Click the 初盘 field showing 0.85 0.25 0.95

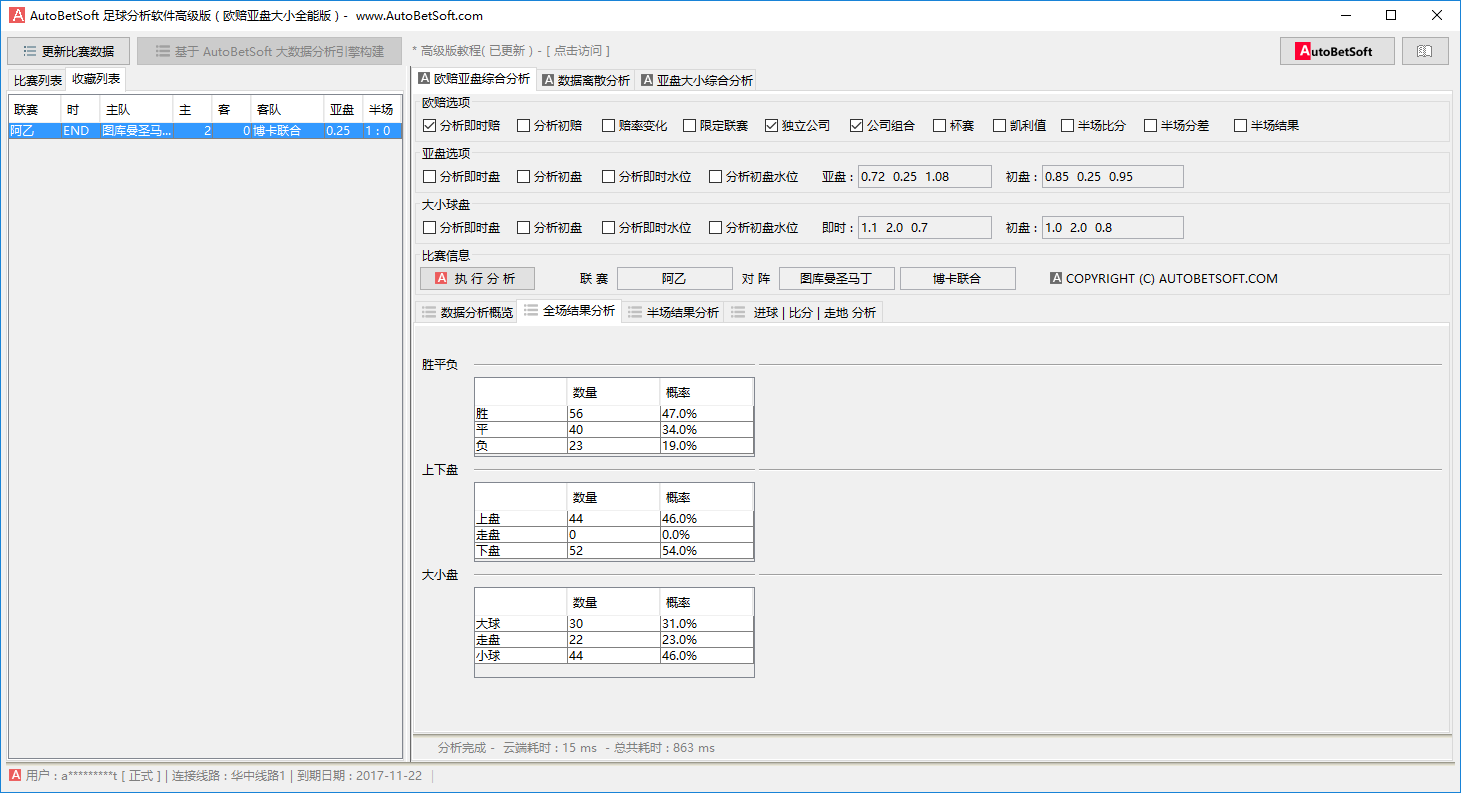point(1112,176)
